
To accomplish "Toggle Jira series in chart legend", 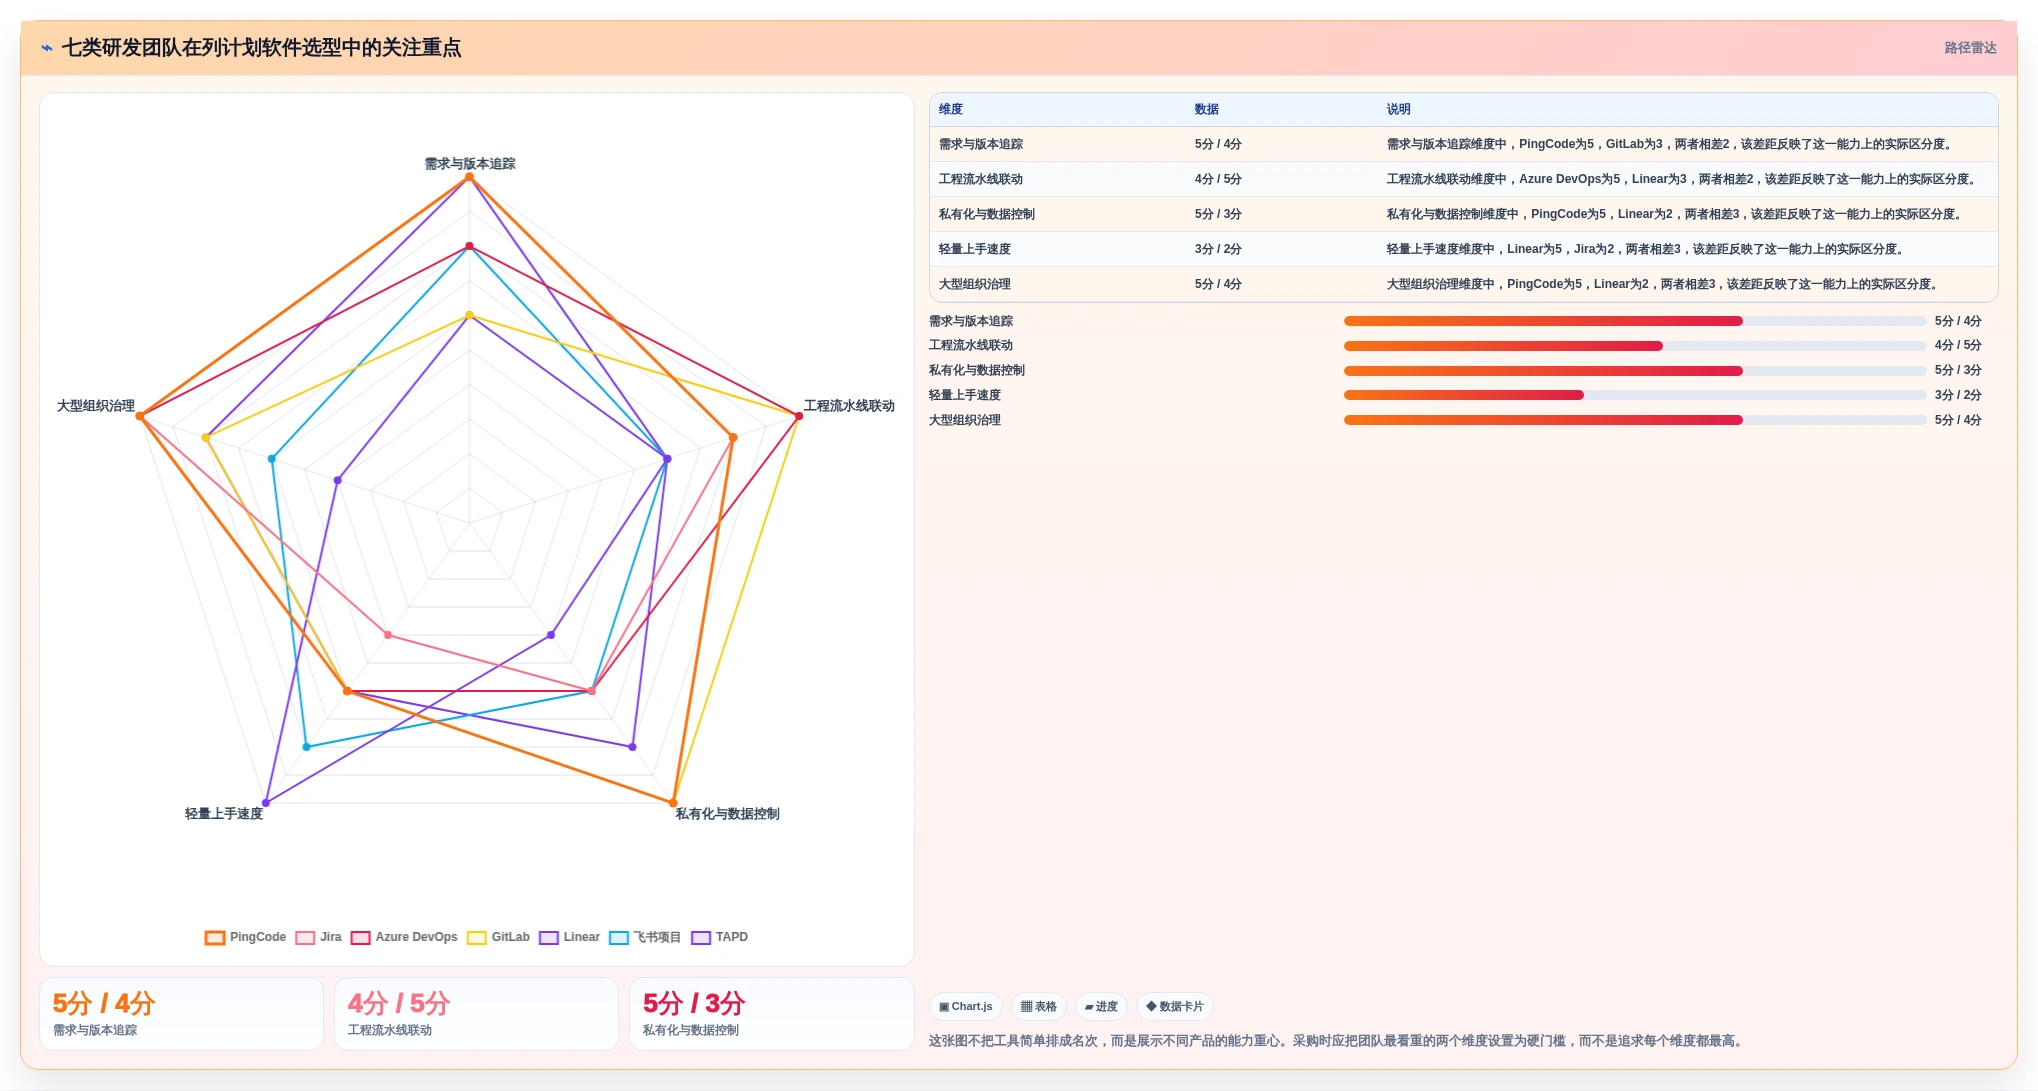I will point(318,937).
